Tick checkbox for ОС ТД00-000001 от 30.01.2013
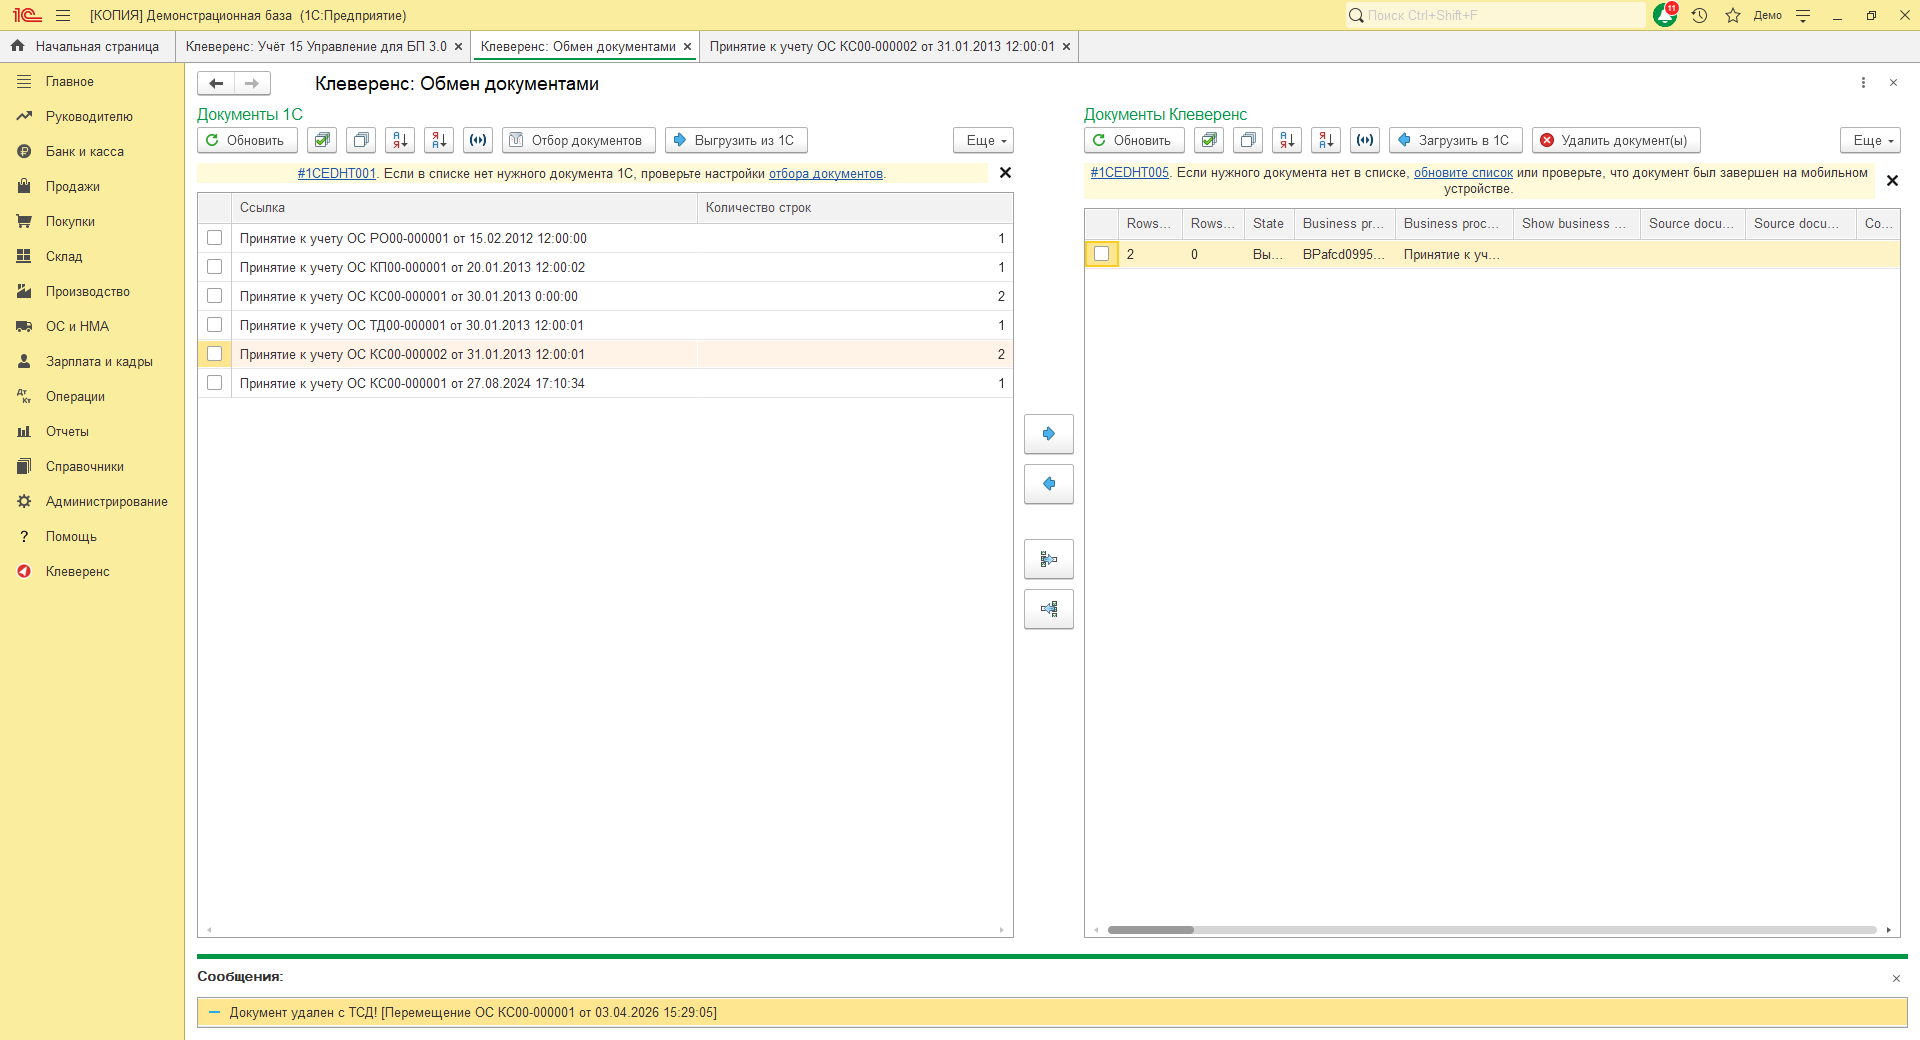 pyautogui.click(x=214, y=325)
